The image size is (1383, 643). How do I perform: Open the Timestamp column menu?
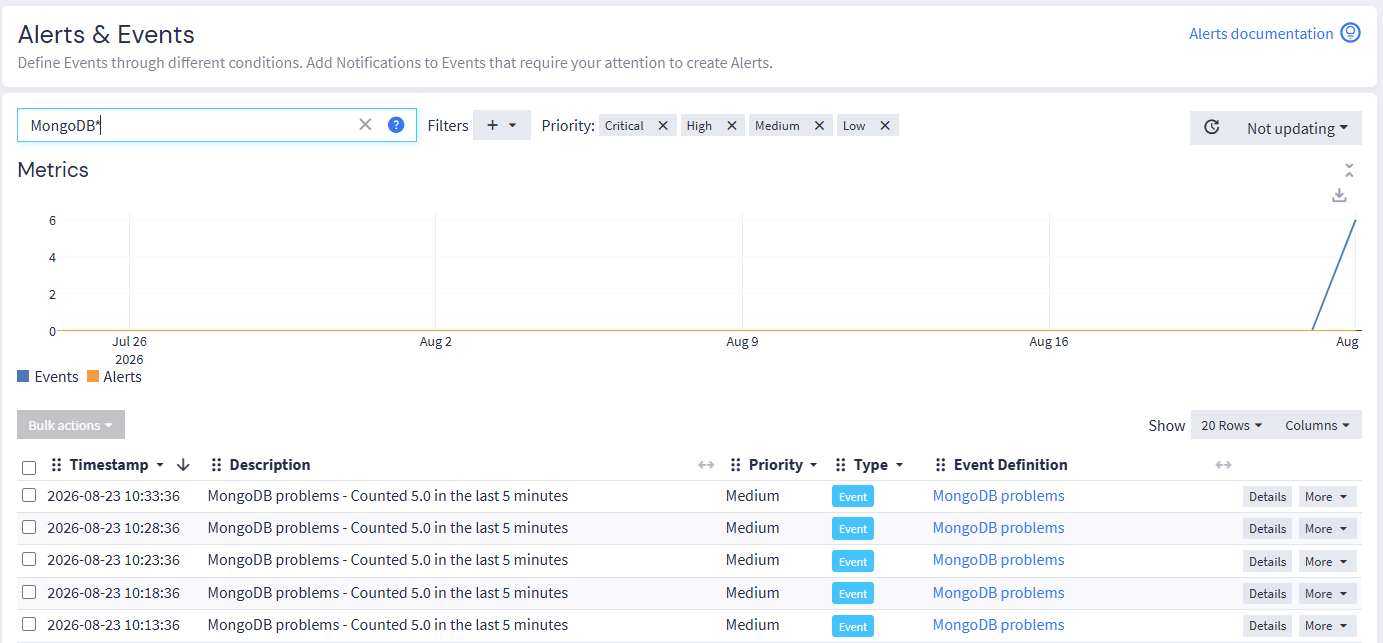pos(160,465)
